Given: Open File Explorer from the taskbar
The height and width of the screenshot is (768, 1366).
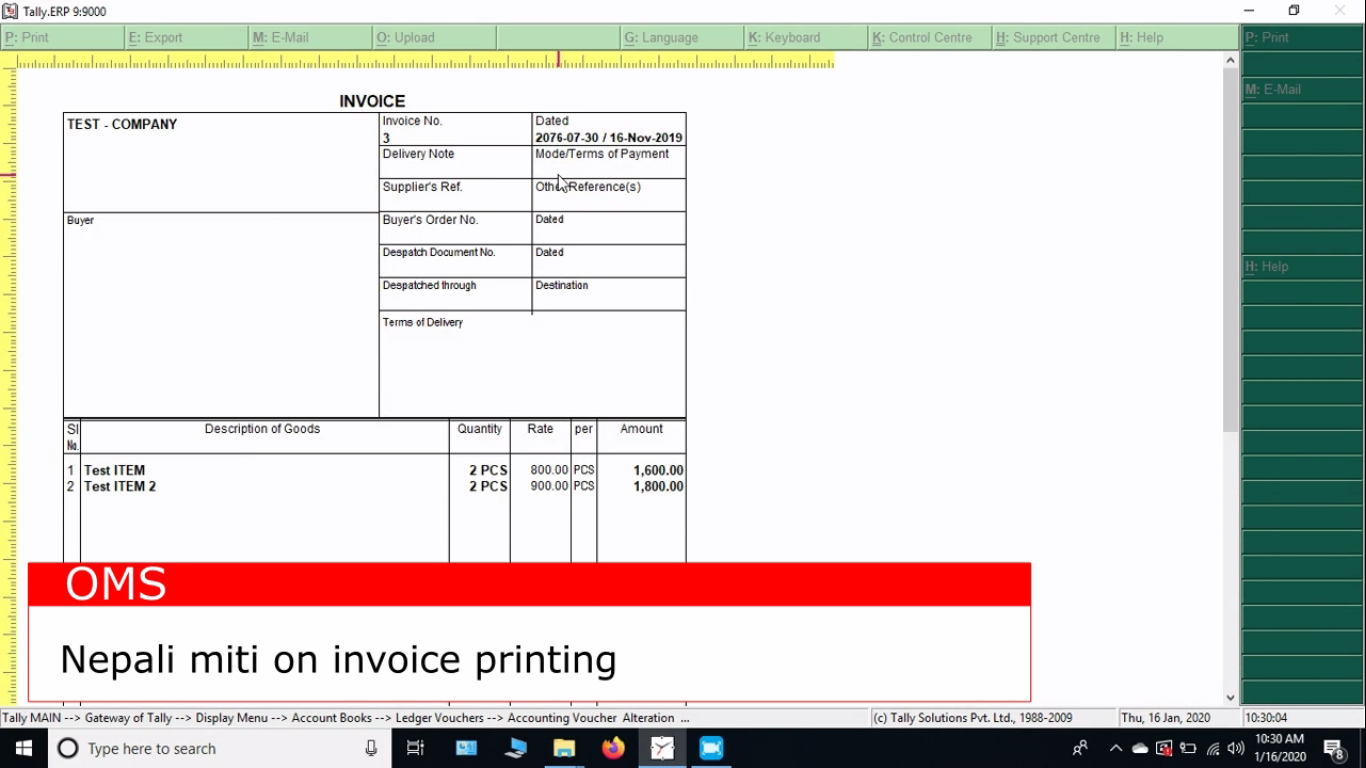Looking at the screenshot, I should click(563, 748).
